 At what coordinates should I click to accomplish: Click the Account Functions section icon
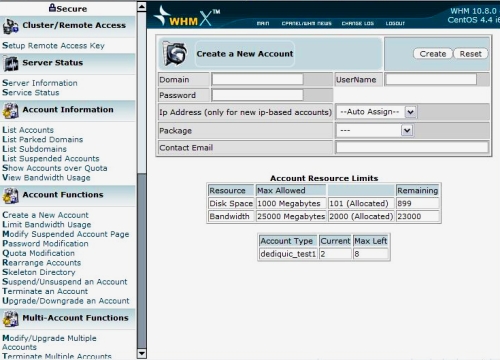10,196
